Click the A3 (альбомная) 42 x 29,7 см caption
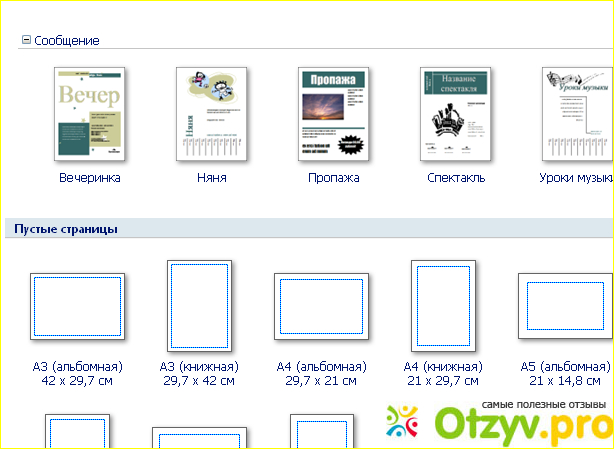This screenshot has height=449, width=614. pos(78,374)
